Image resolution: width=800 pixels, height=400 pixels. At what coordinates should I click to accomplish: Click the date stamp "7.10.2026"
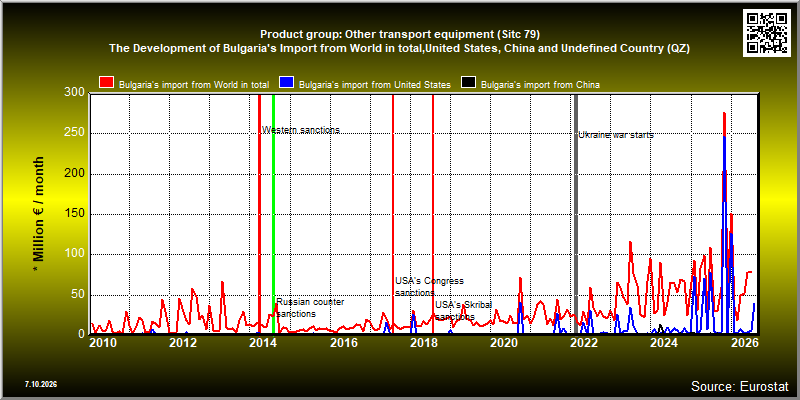click(41, 384)
